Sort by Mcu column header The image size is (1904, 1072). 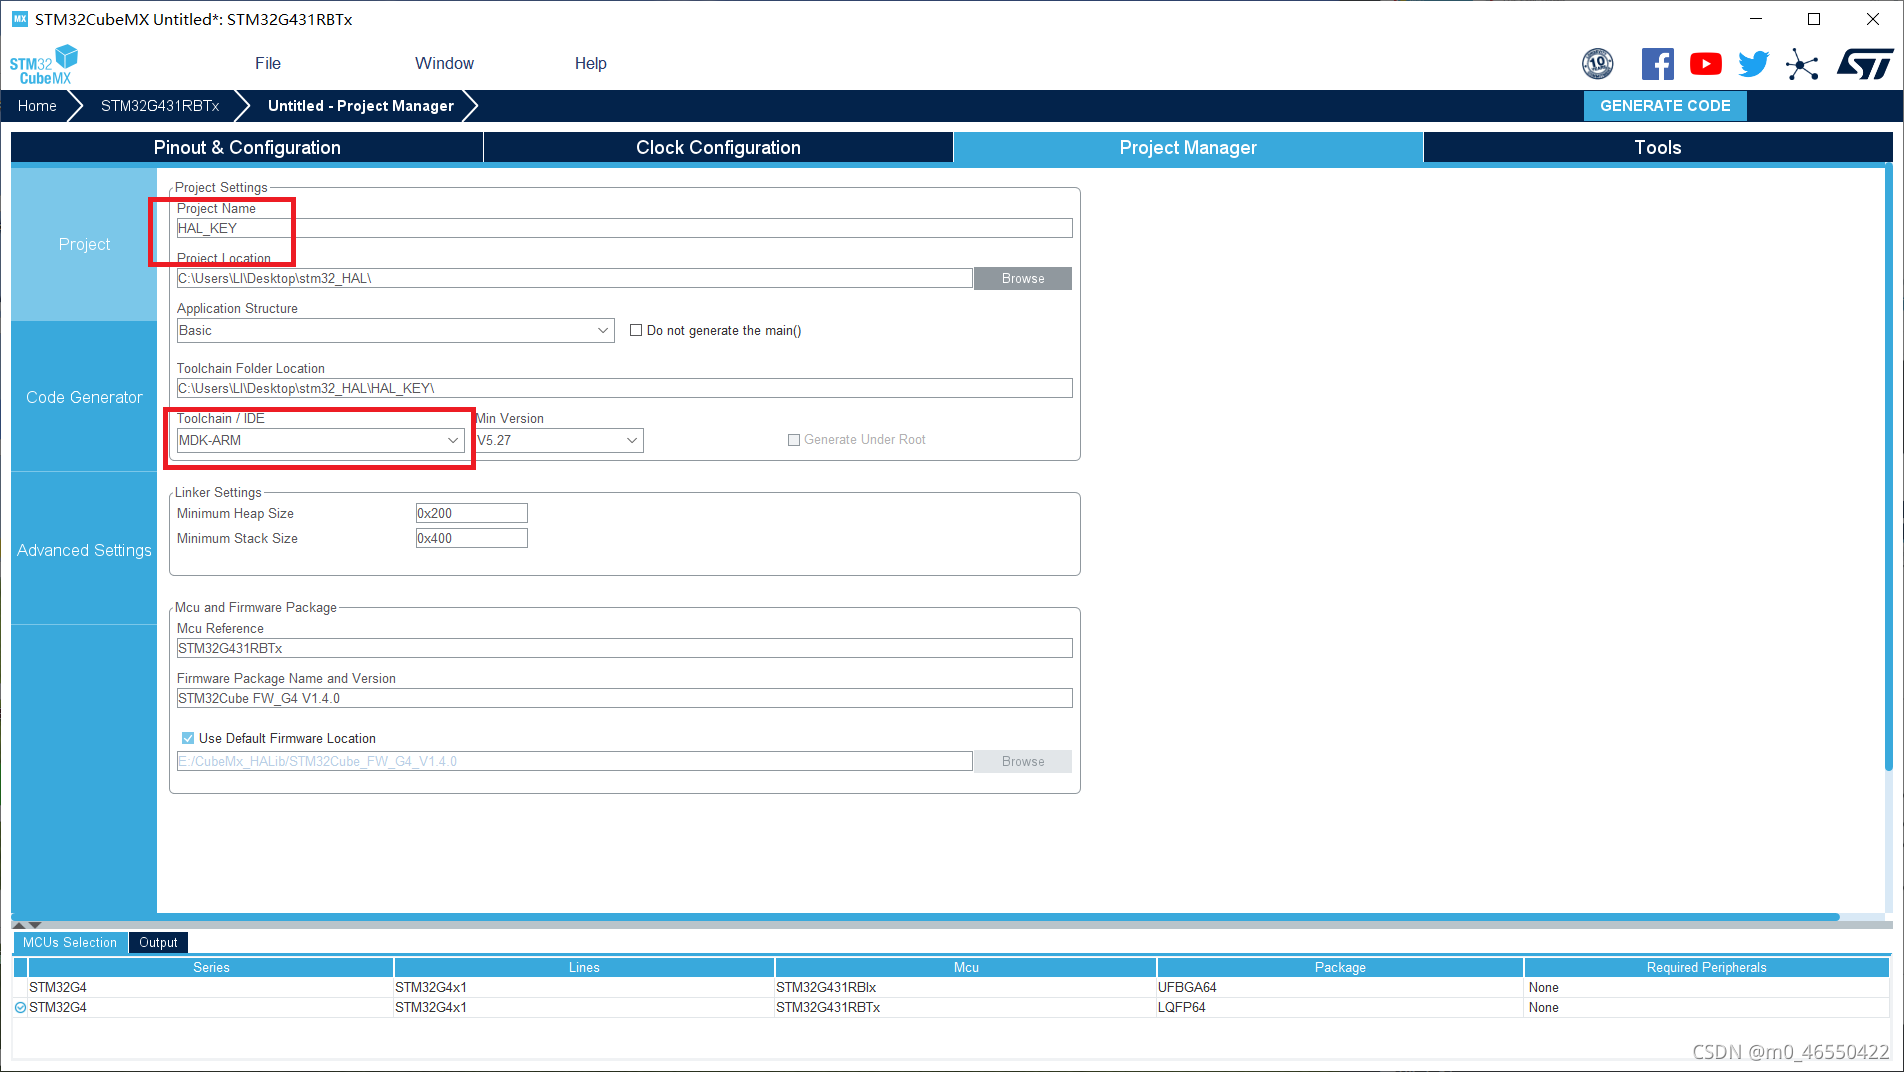point(966,967)
